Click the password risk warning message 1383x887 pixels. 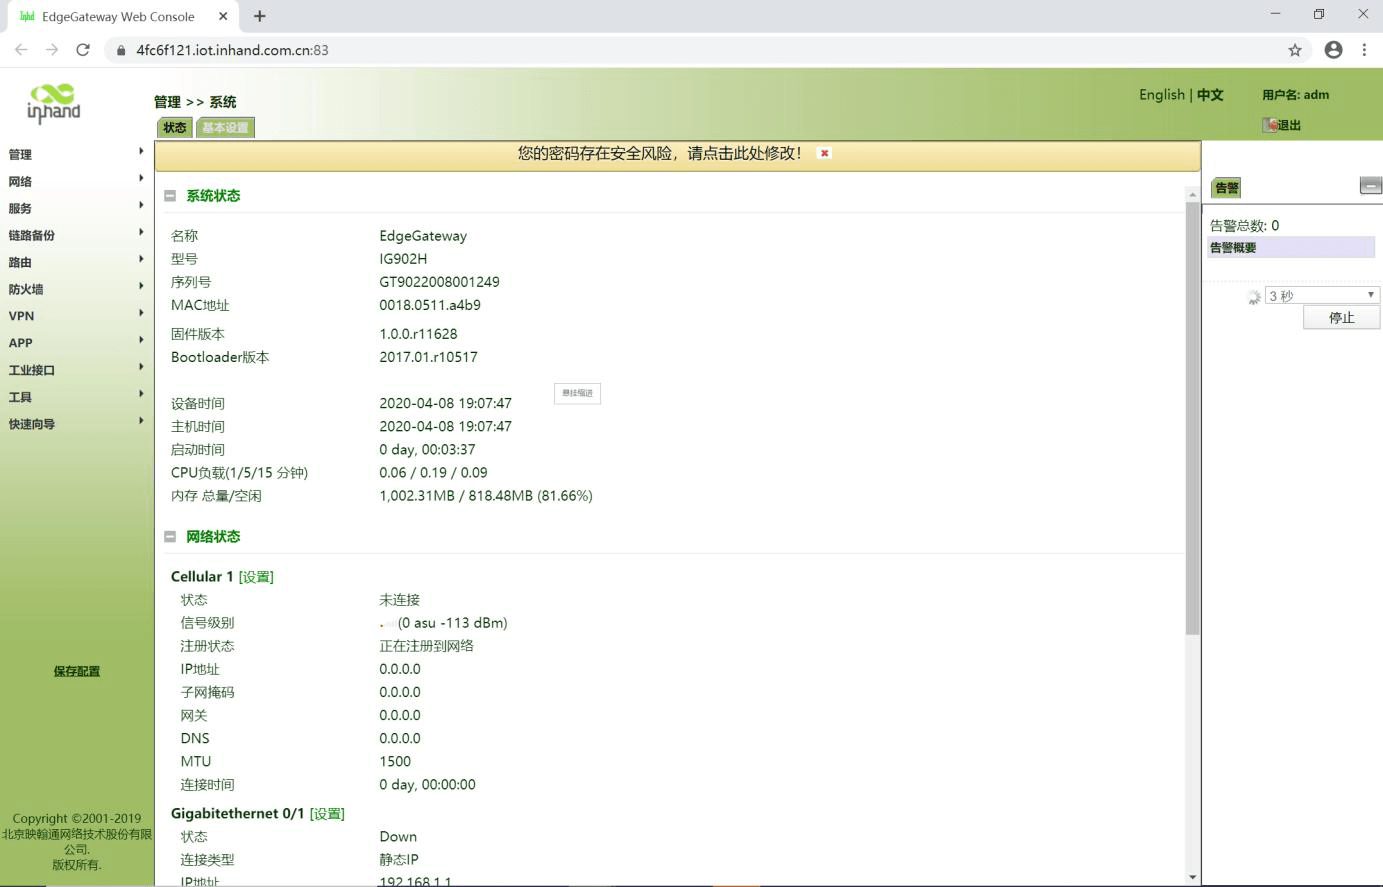(659, 153)
